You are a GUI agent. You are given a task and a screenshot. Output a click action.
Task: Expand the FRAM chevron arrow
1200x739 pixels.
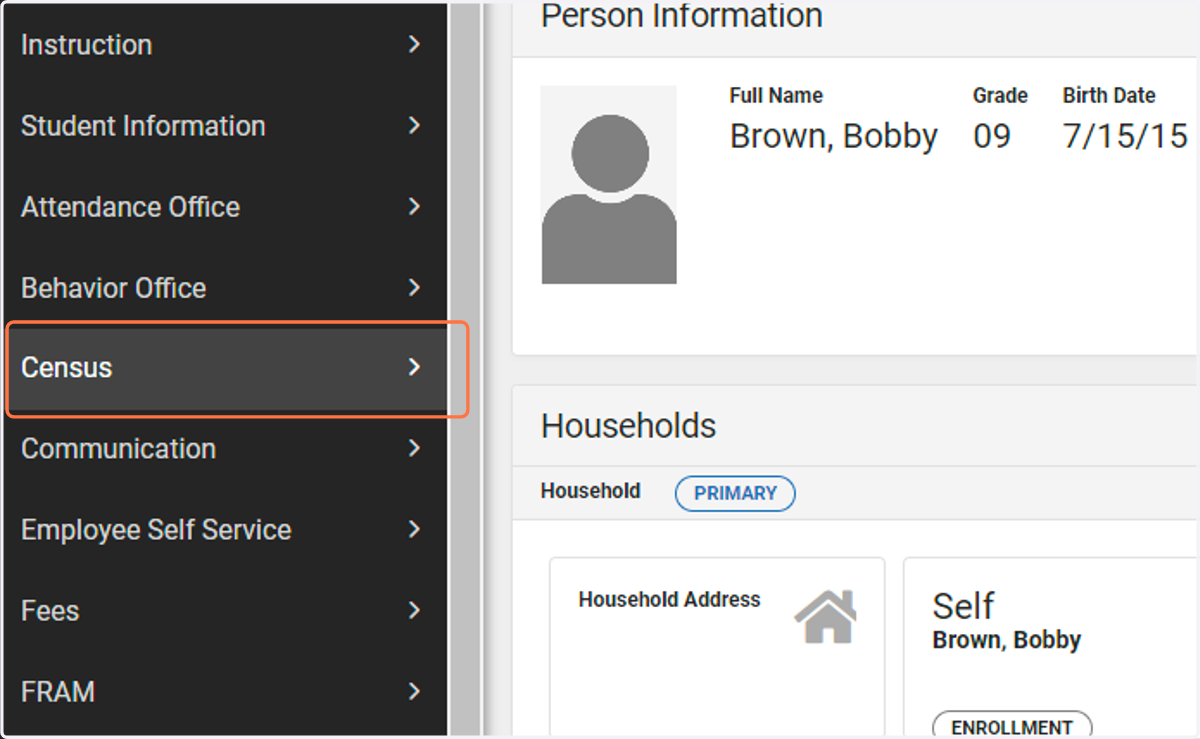(x=415, y=692)
